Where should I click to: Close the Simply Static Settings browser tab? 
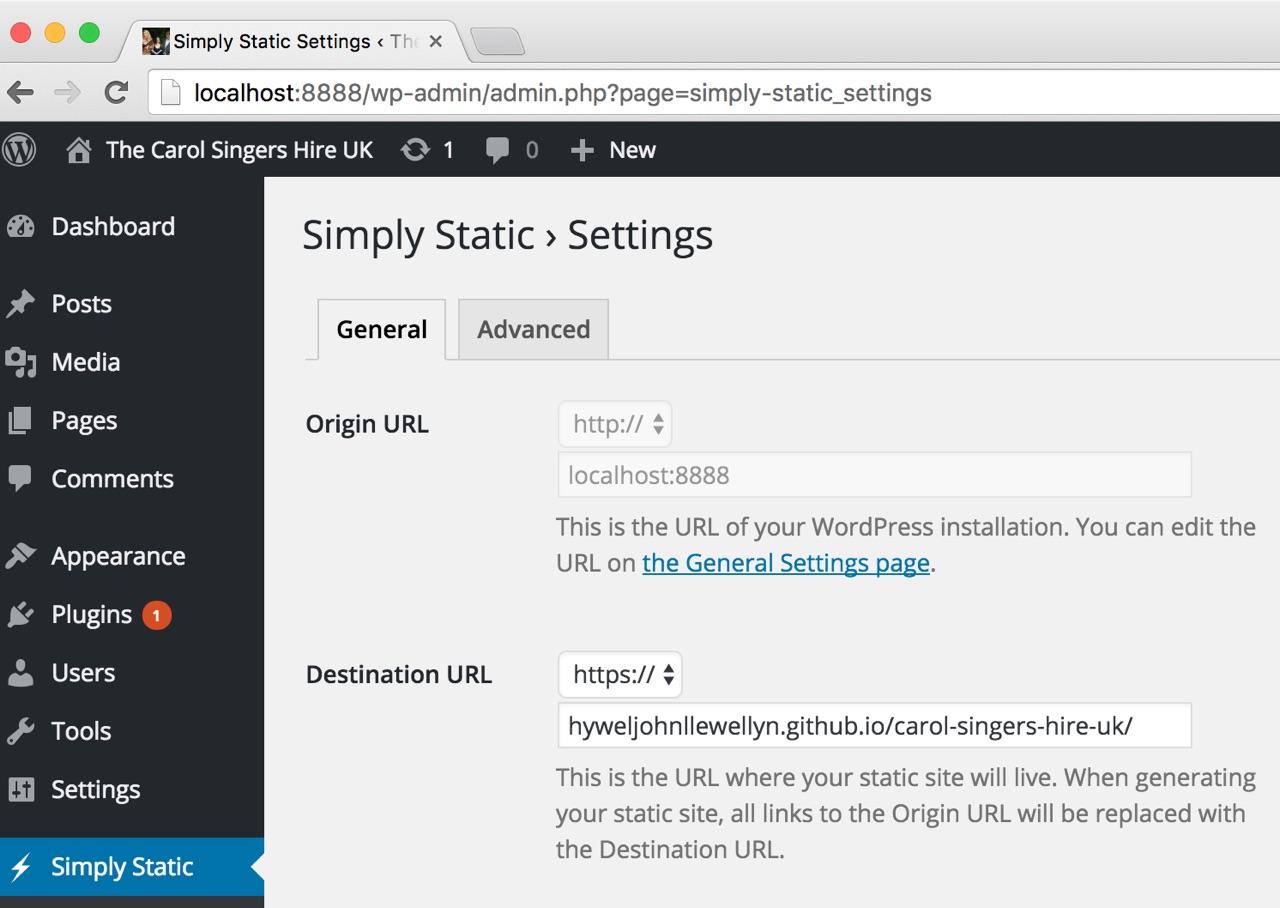point(435,42)
